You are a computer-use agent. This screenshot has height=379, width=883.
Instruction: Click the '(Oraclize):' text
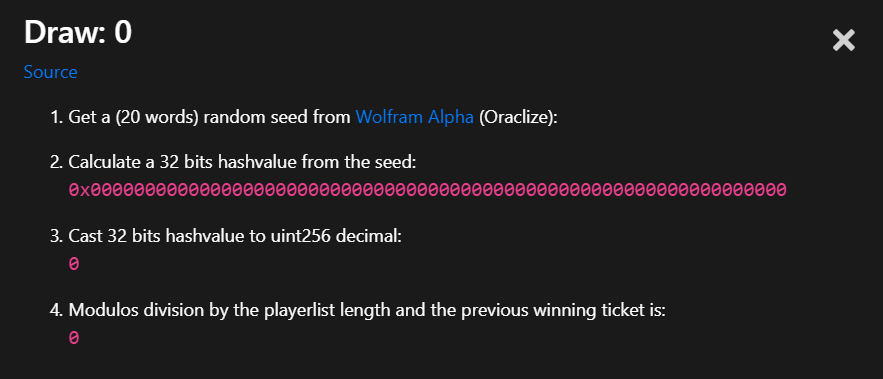(518, 117)
